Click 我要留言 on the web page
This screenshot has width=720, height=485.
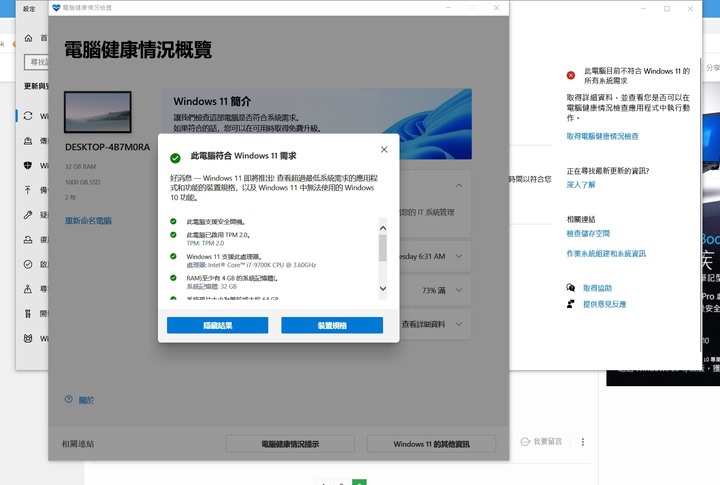547,441
